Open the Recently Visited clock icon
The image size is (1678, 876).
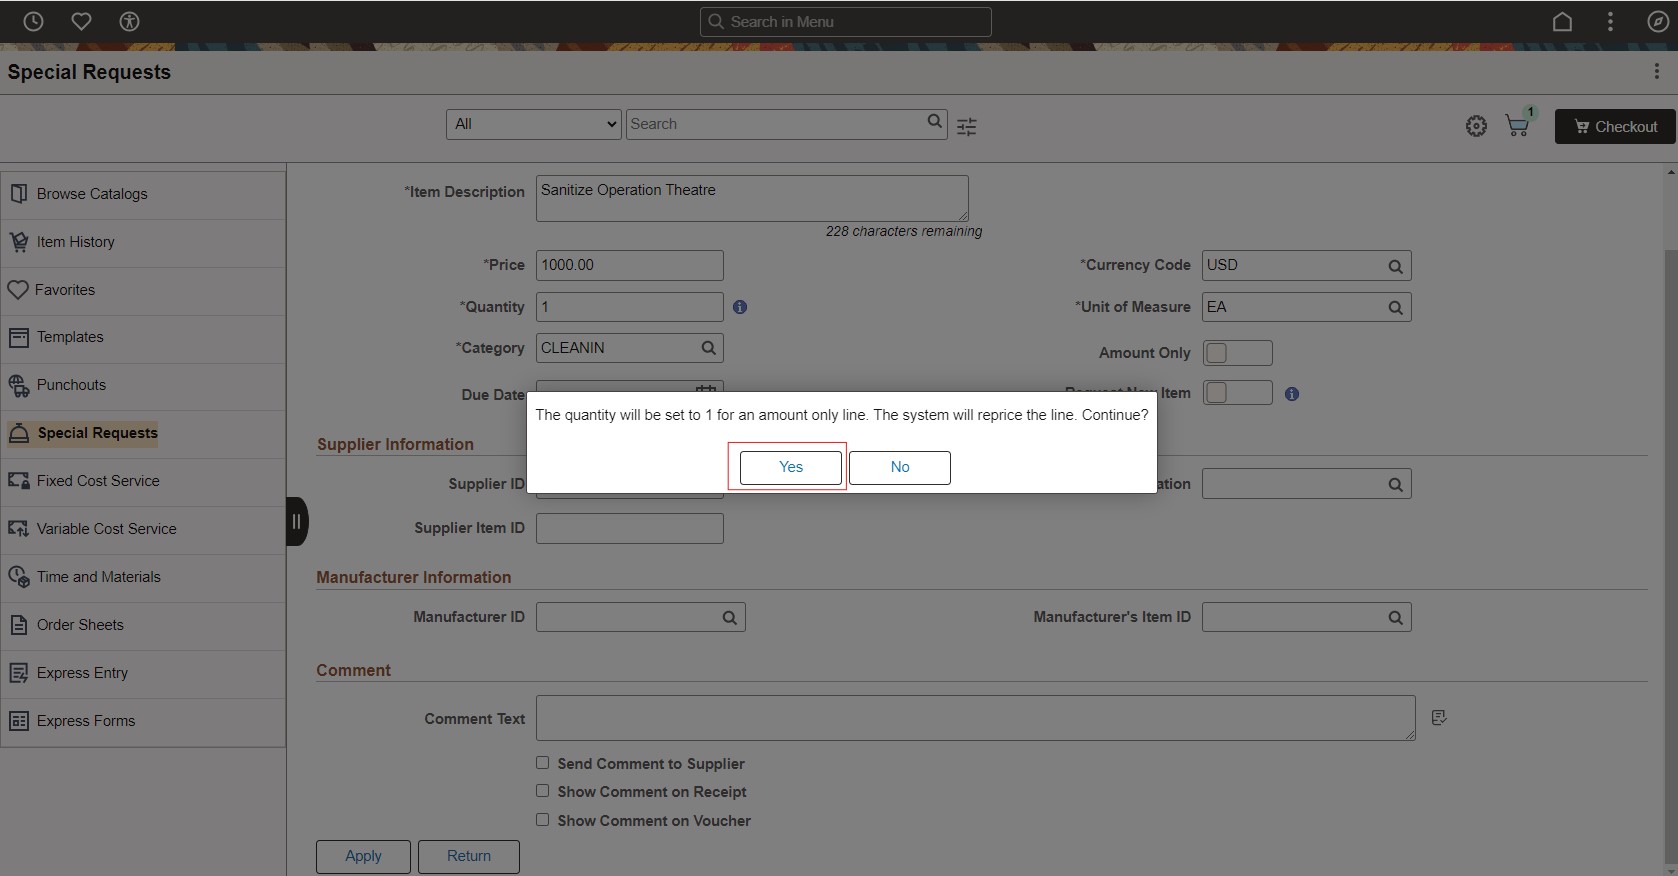33,21
